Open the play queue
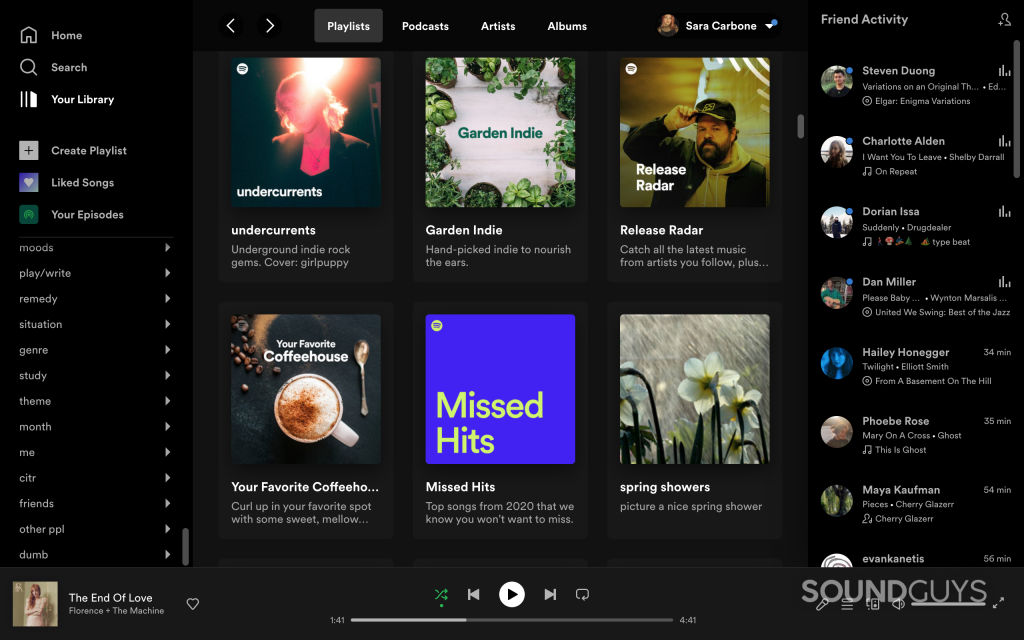Viewport: 1024px width, 640px height. pos(846,605)
